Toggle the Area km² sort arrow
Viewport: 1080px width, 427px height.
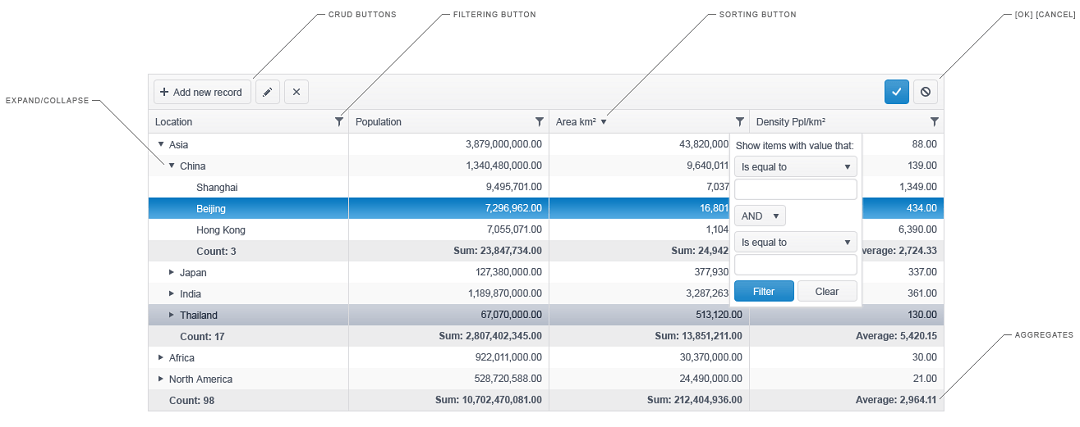coord(603,122)
